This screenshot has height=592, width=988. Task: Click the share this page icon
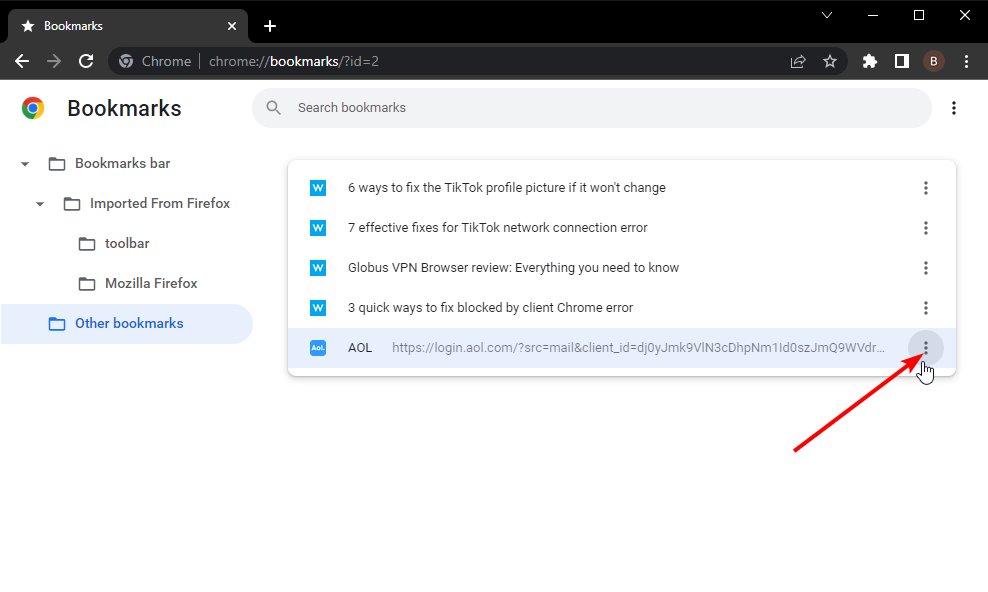[798, 61]
